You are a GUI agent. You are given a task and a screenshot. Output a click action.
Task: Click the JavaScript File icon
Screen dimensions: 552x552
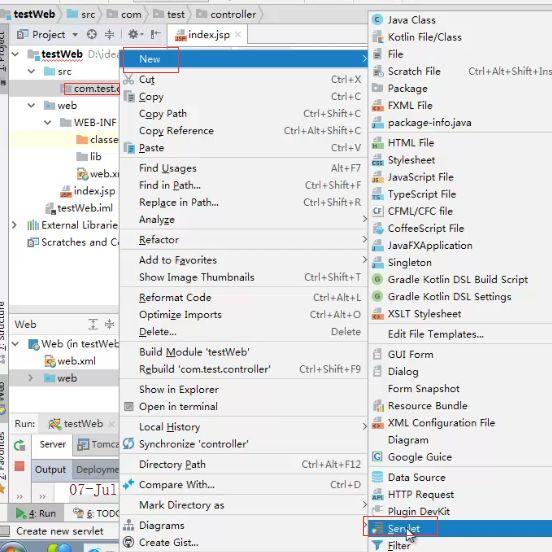coord(378,177)
